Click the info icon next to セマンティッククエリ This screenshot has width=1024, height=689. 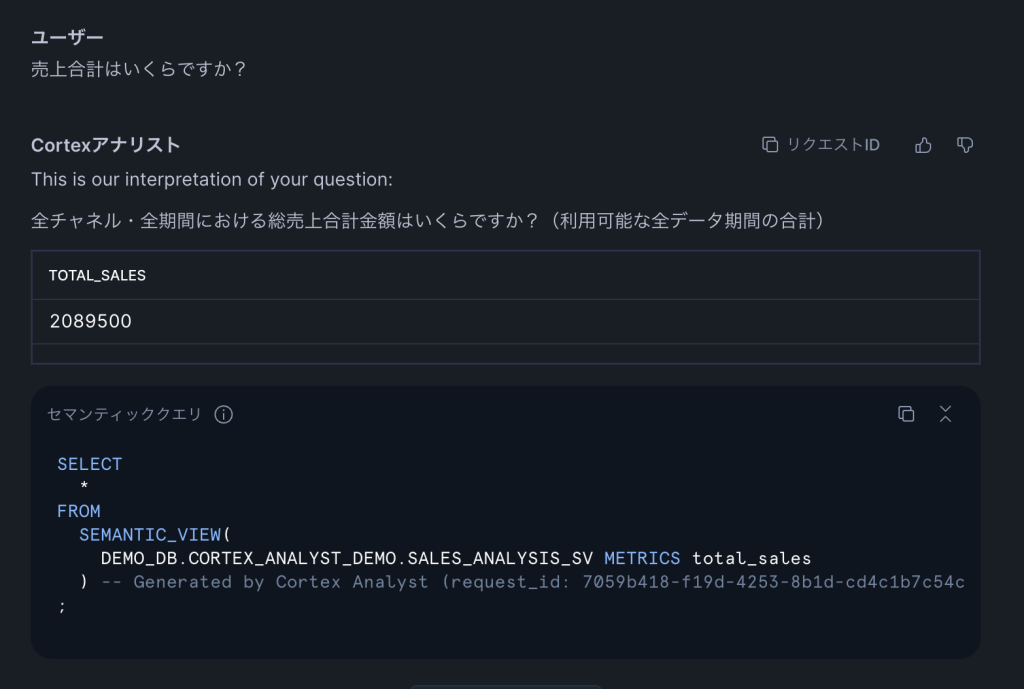[224, 414]
